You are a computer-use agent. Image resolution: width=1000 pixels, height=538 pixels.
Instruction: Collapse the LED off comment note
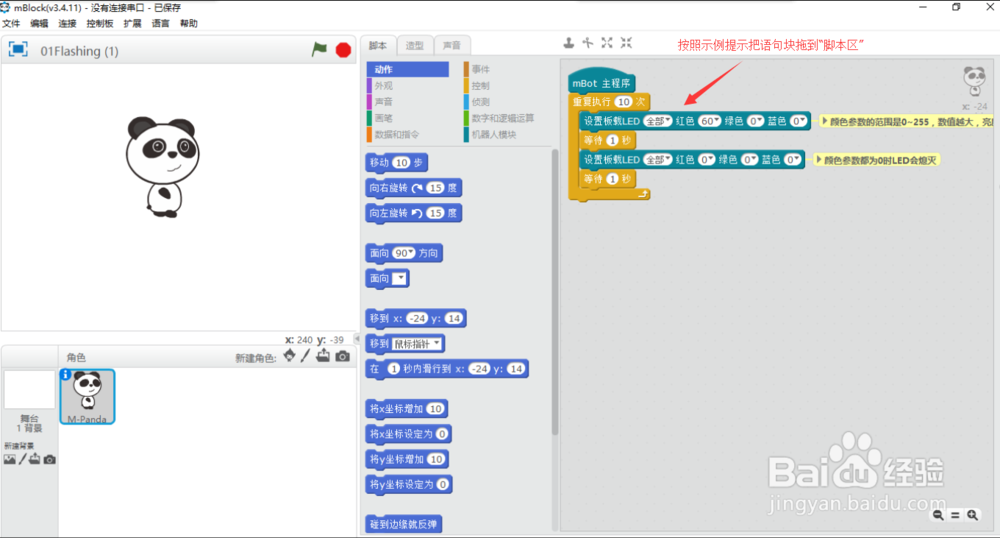click(818, 159)
